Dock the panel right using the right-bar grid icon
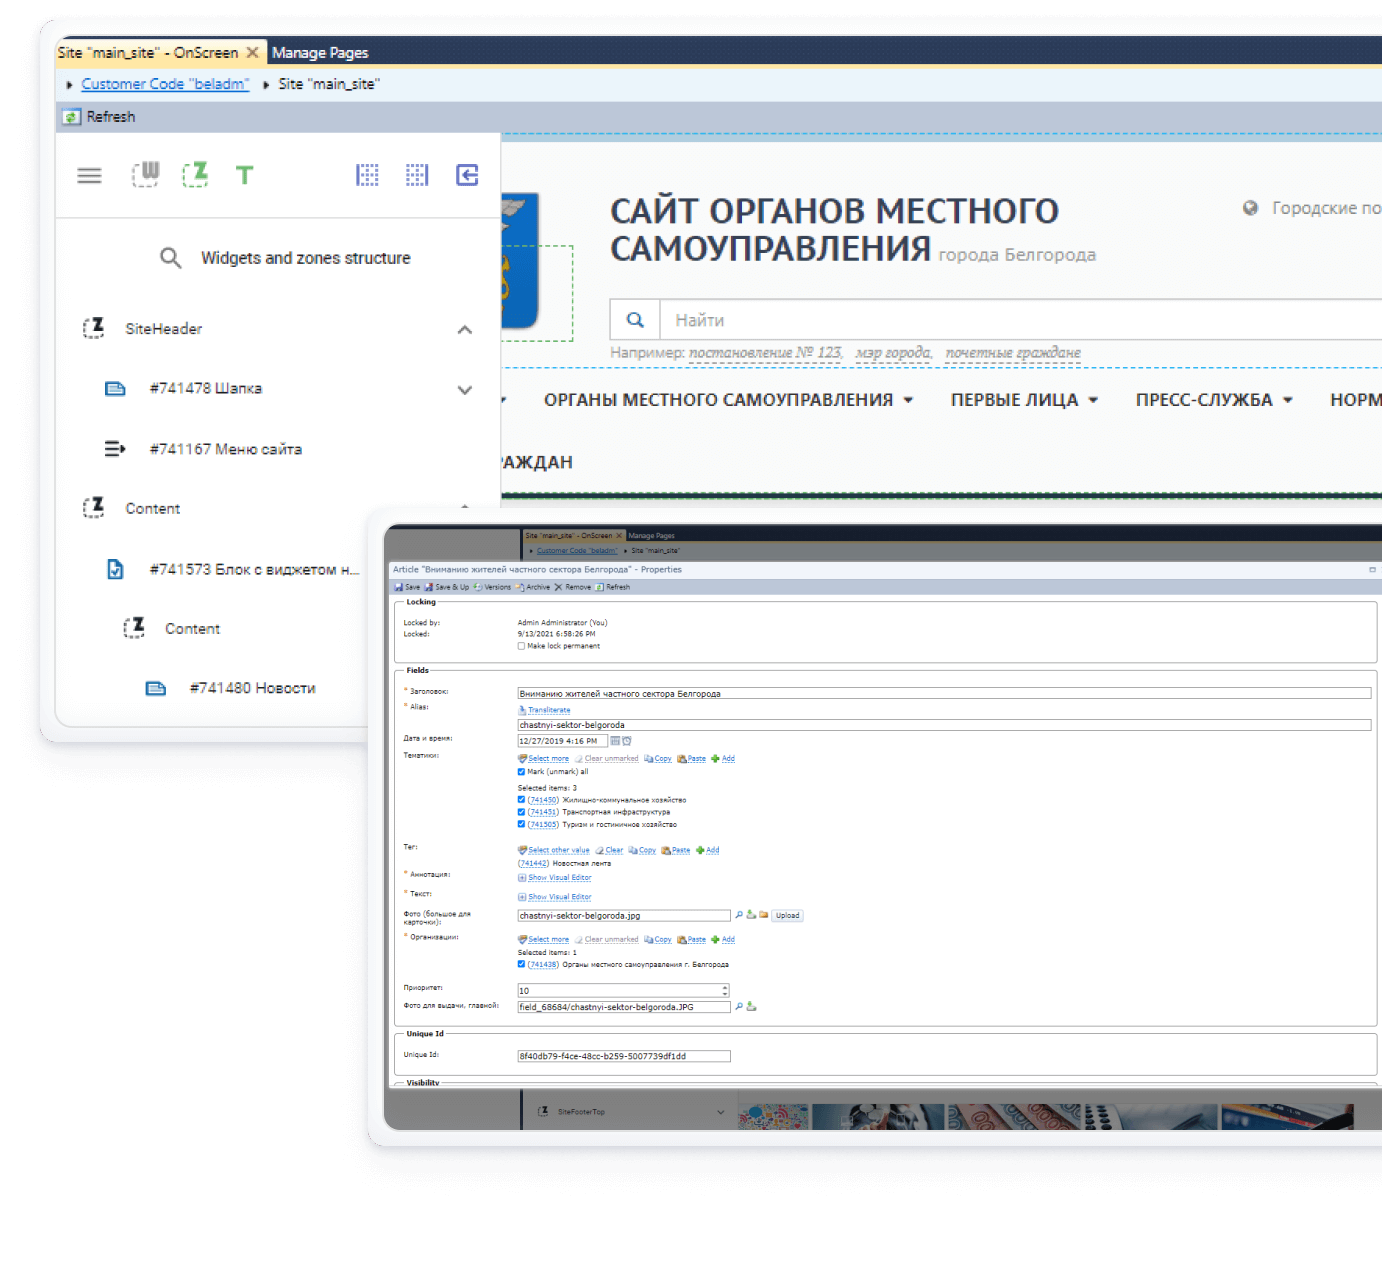The height and width of the screenshot is (1266, 1382). (x=417, y=175)
